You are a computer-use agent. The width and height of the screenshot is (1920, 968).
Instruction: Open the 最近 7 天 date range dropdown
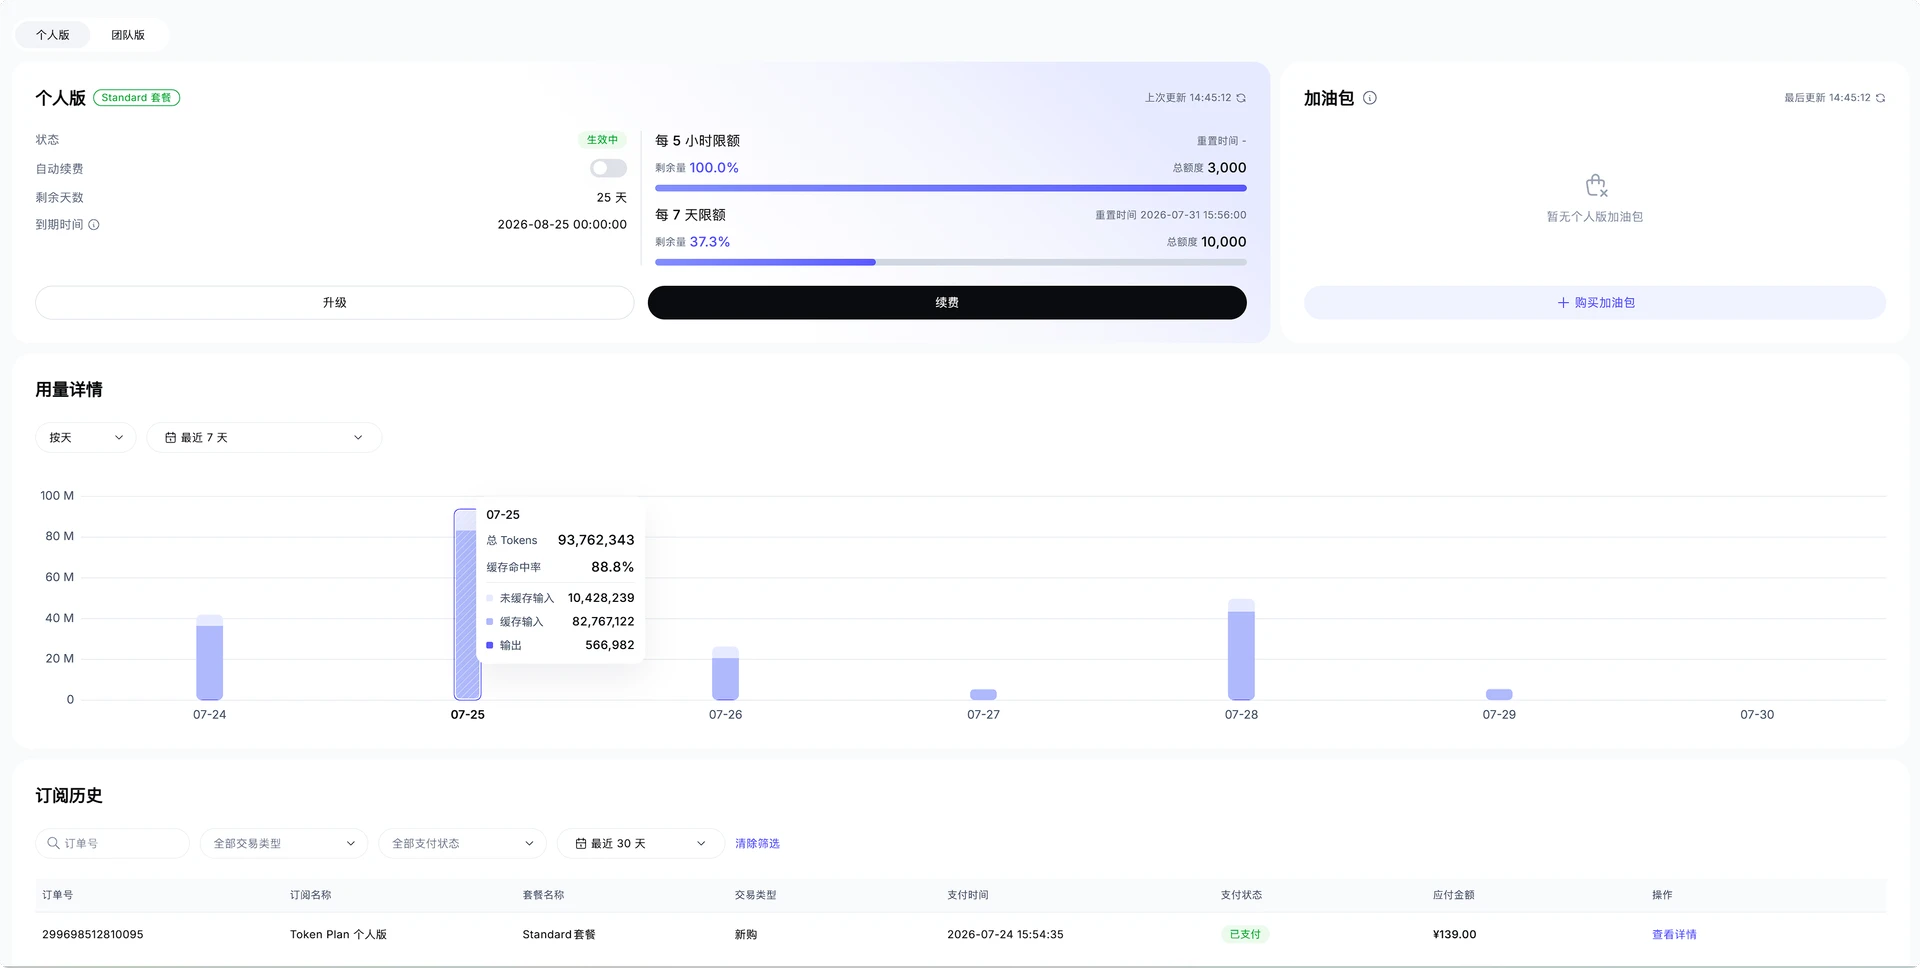(264, 438)
